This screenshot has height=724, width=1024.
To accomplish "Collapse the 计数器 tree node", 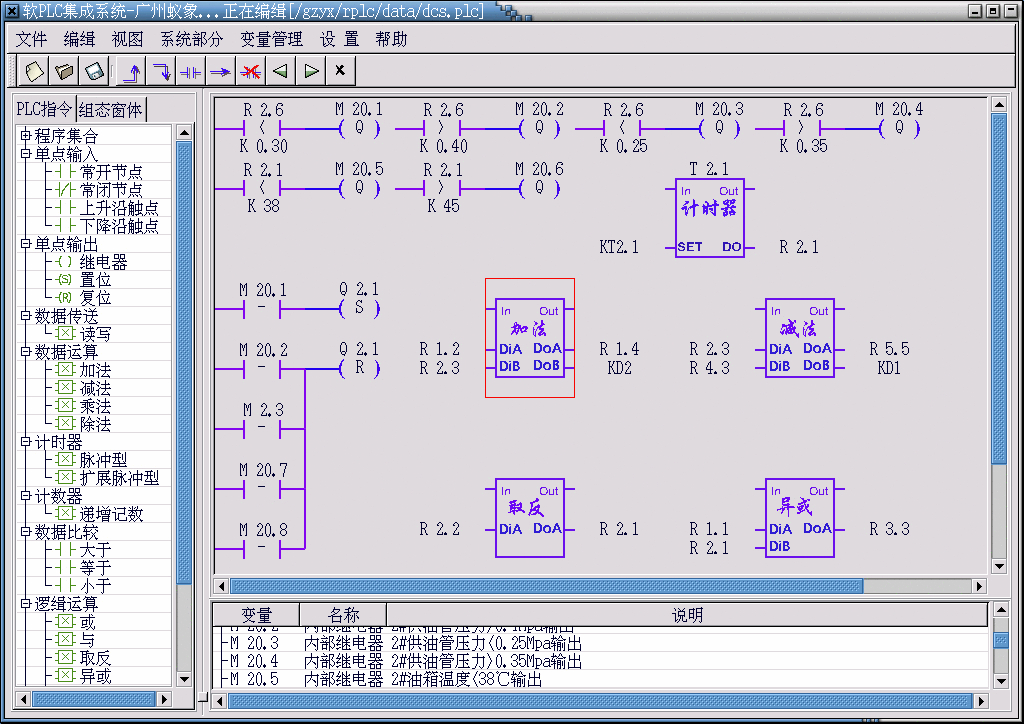I will coord(25,496).
